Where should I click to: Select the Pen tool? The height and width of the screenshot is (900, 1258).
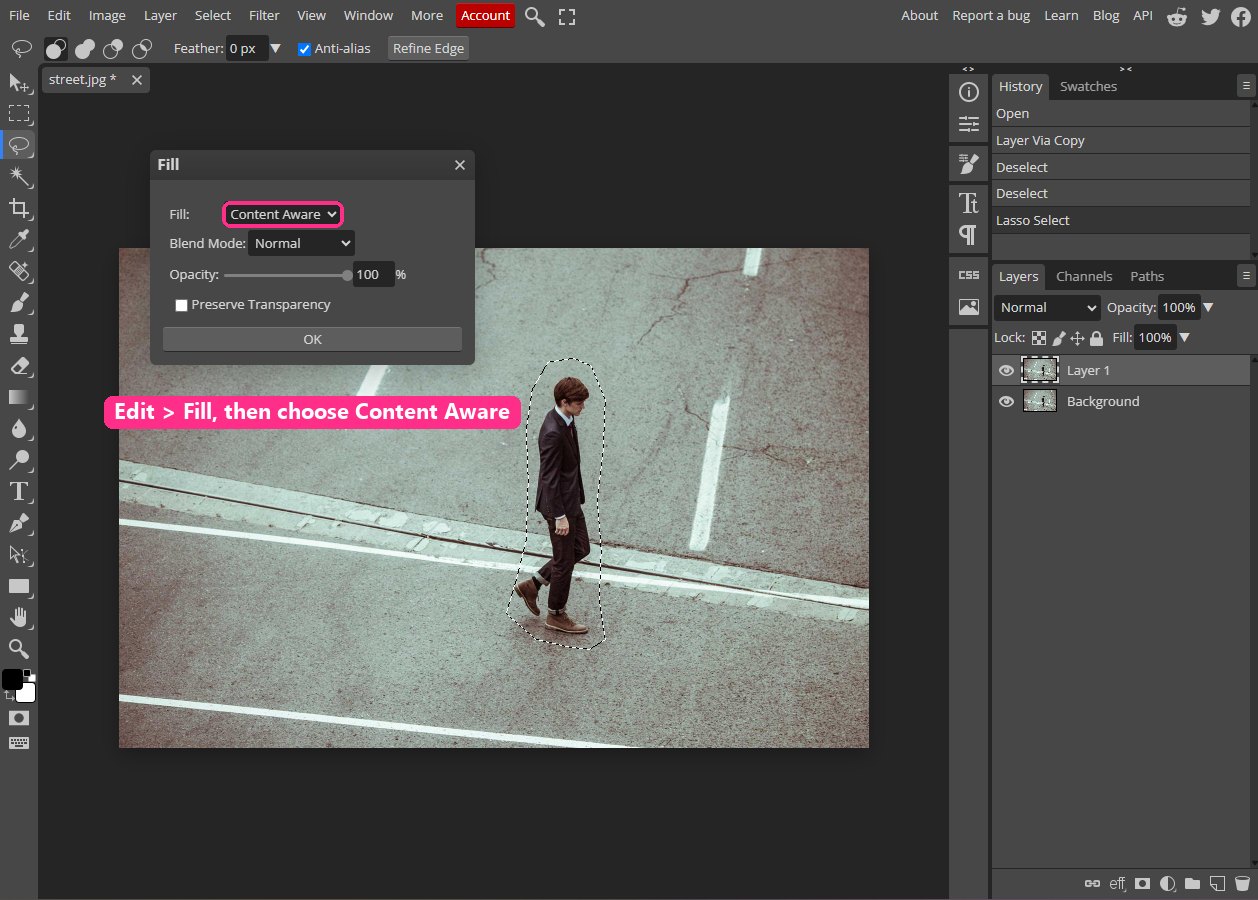coord(19,523)
